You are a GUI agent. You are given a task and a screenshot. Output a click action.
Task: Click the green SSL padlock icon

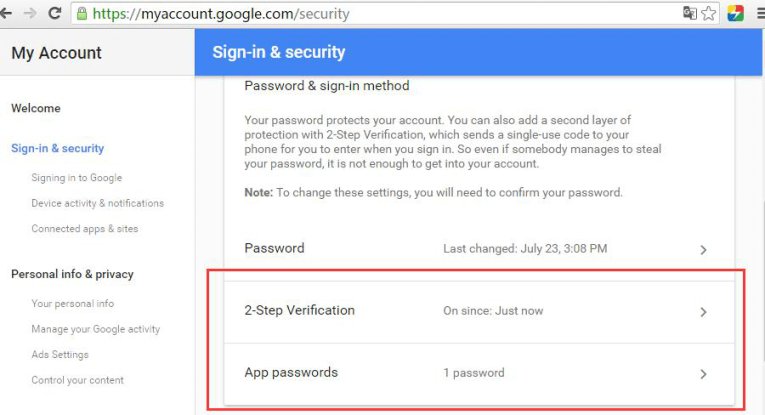(x=81, y=14)
